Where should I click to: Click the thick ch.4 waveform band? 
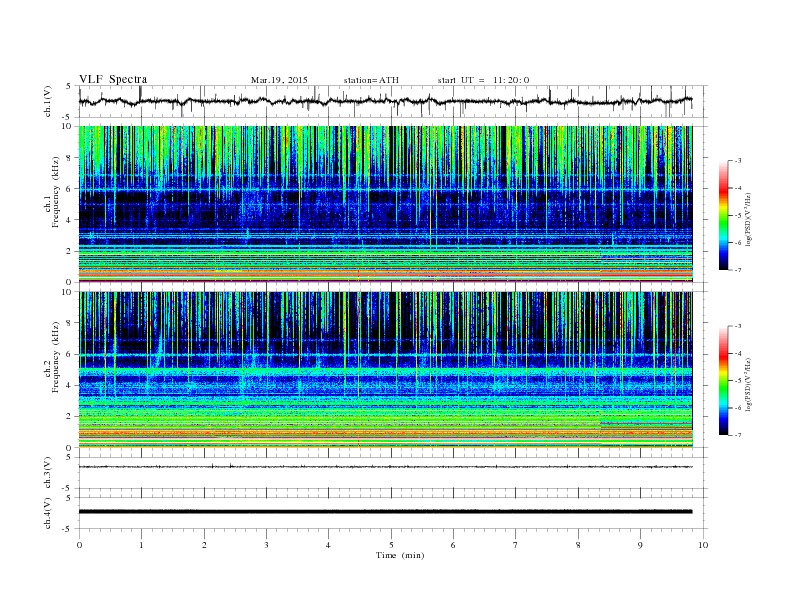coord(385,512)
